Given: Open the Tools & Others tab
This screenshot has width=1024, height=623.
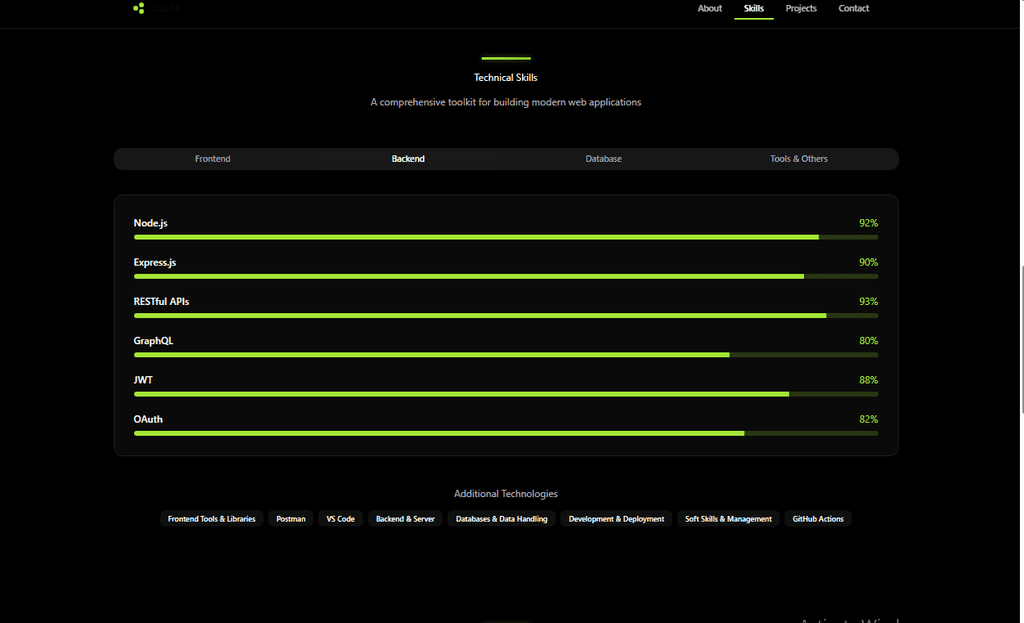Looking at the screenshot, I should click(x=798, y=159).
